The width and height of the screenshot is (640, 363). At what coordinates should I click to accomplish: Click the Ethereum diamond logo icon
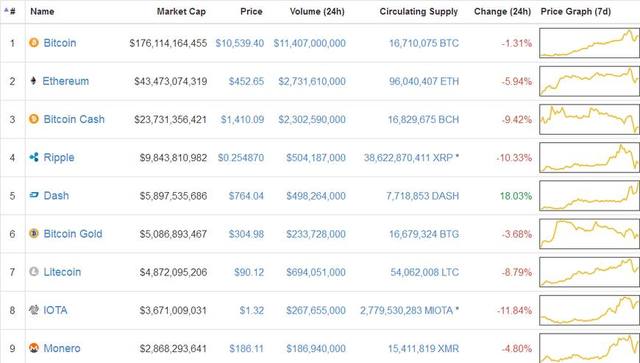click(x=33, y=80)
